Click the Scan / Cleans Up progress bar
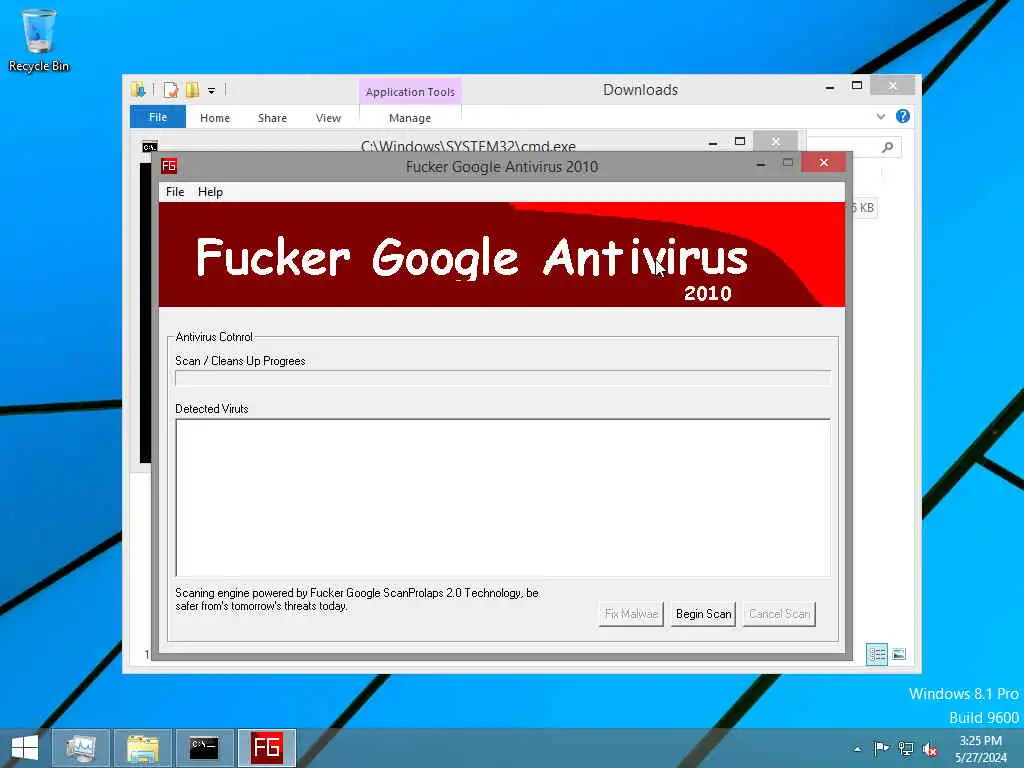The image size is (1024, 768). [503, 378]
